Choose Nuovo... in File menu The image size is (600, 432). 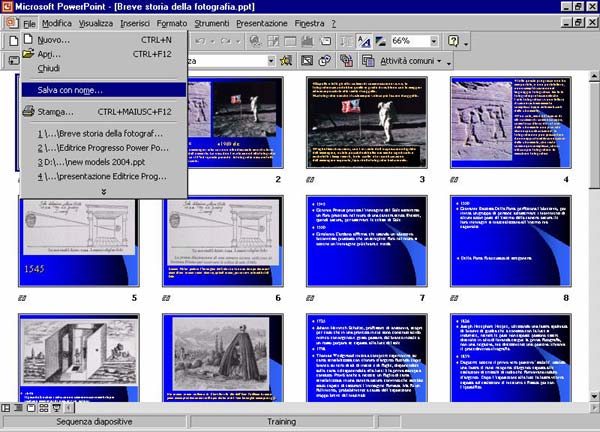pos(103,40)
